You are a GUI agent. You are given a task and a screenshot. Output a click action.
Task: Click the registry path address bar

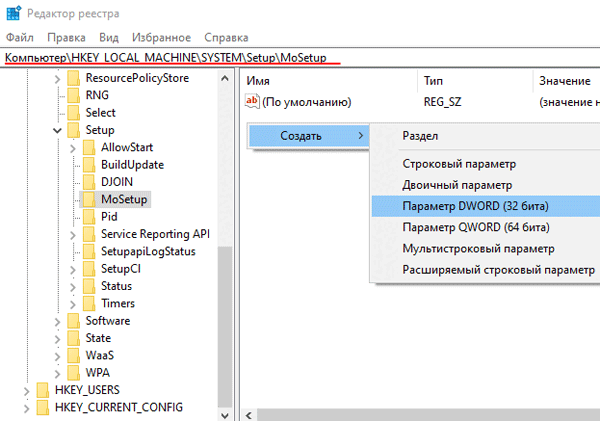point(300,58)
